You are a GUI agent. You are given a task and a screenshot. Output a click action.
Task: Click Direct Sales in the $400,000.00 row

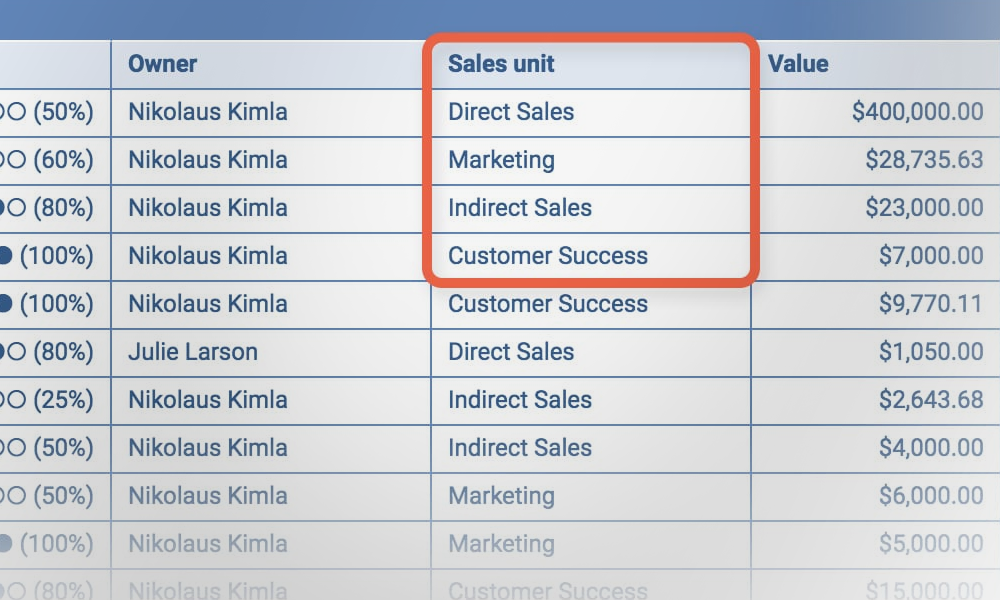click(x=511, y=112)
